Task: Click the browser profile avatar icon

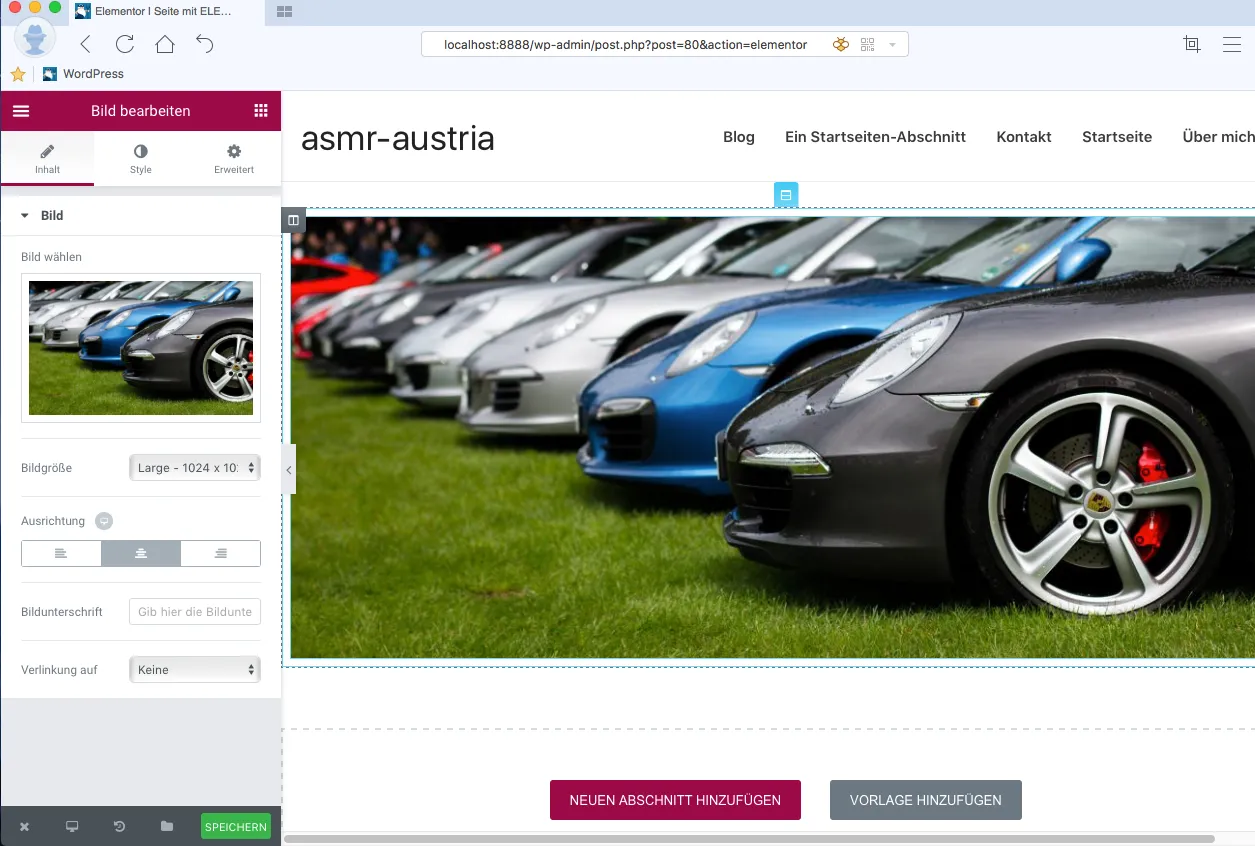Action: point(36,37)
